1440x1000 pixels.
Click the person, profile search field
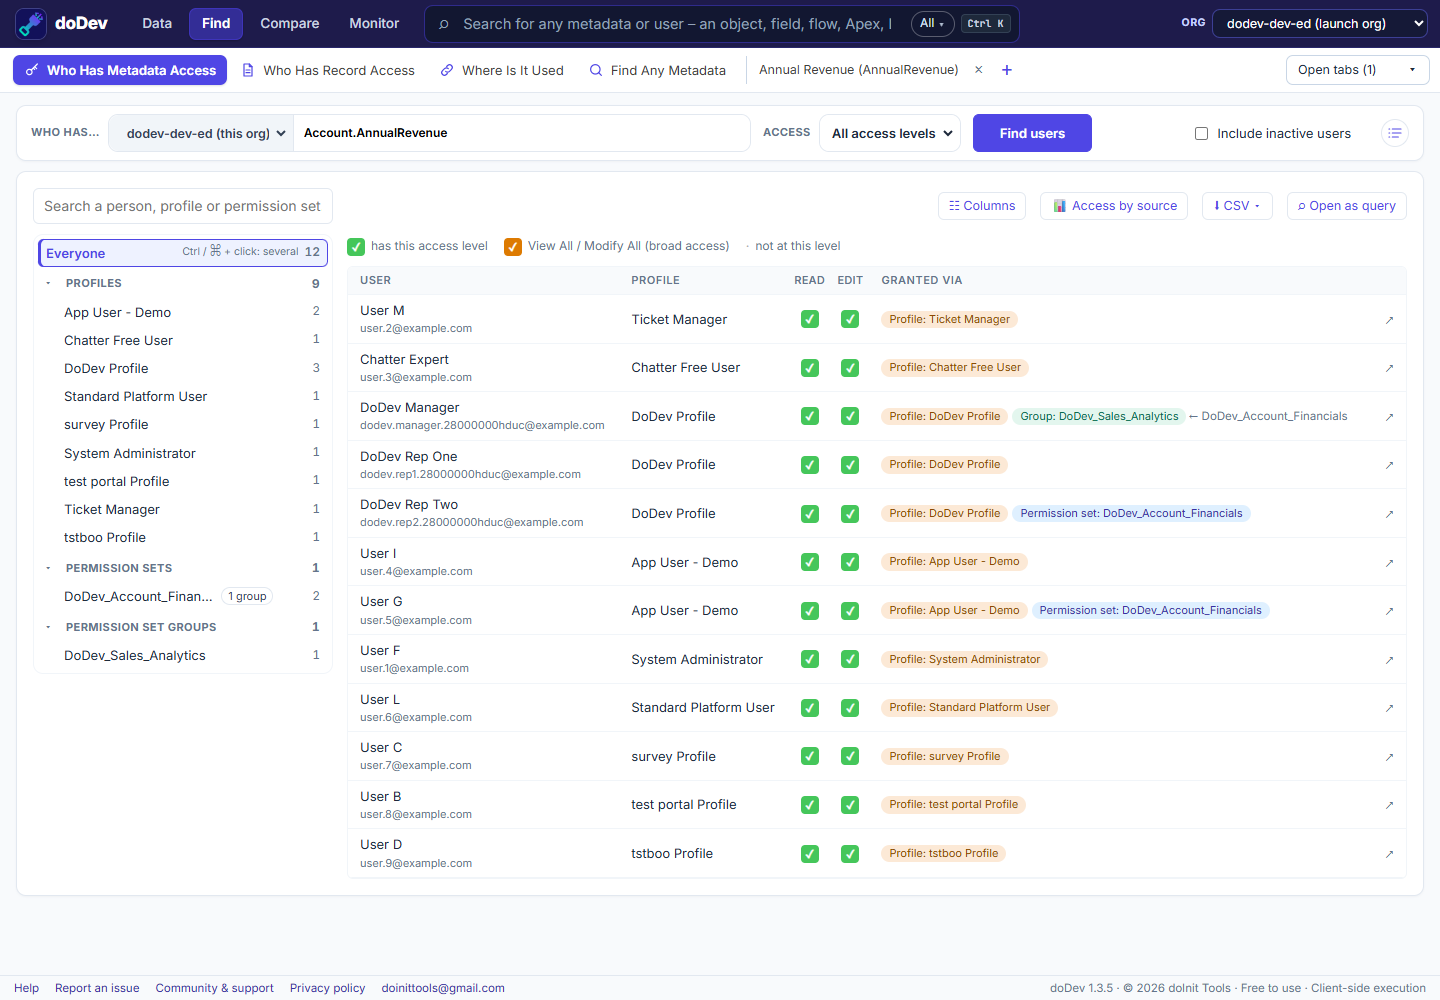[183, 206]
